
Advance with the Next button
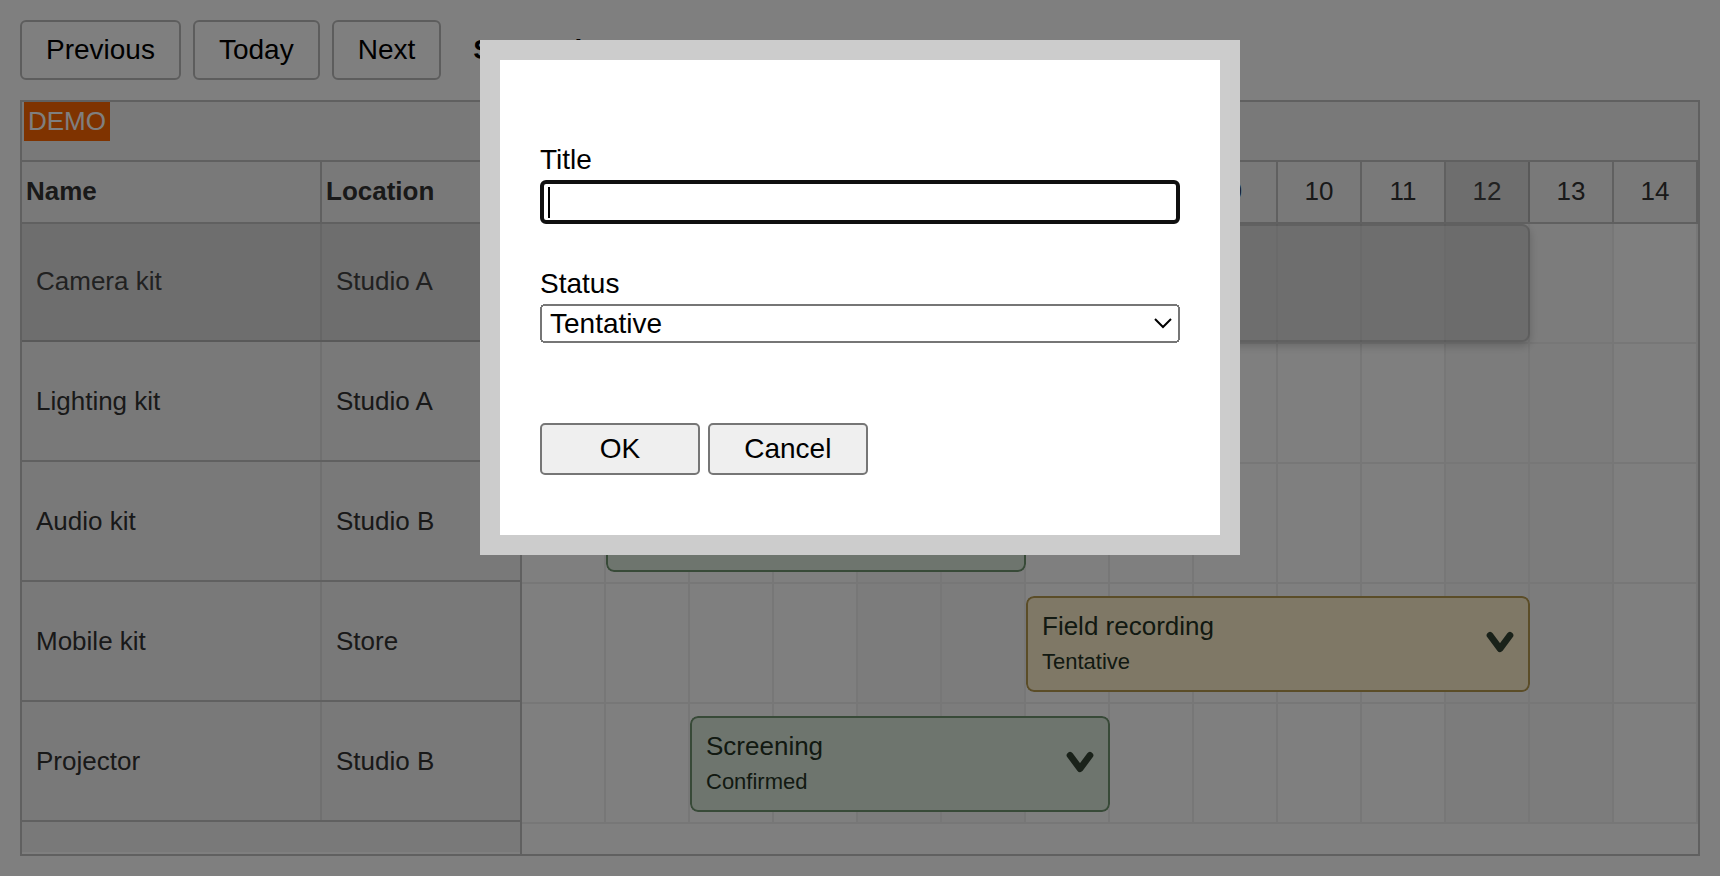click(386, 50)
